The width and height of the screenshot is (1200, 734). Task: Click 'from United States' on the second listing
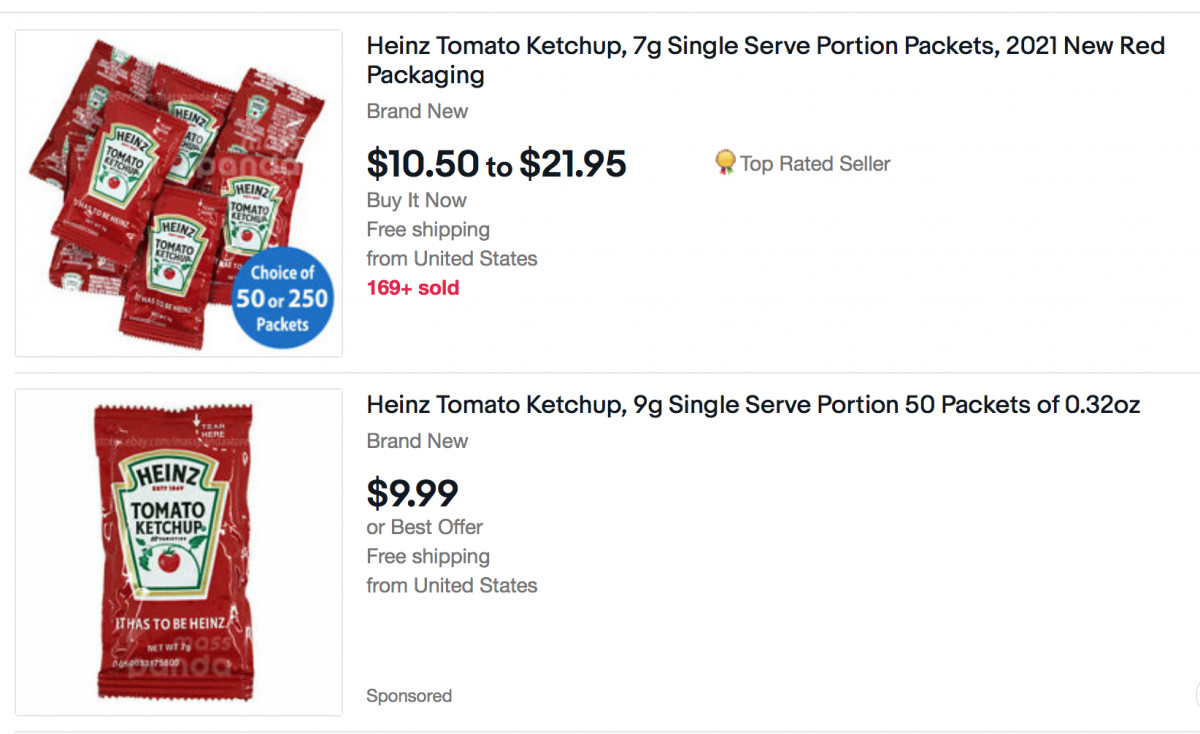pos(451,585)
